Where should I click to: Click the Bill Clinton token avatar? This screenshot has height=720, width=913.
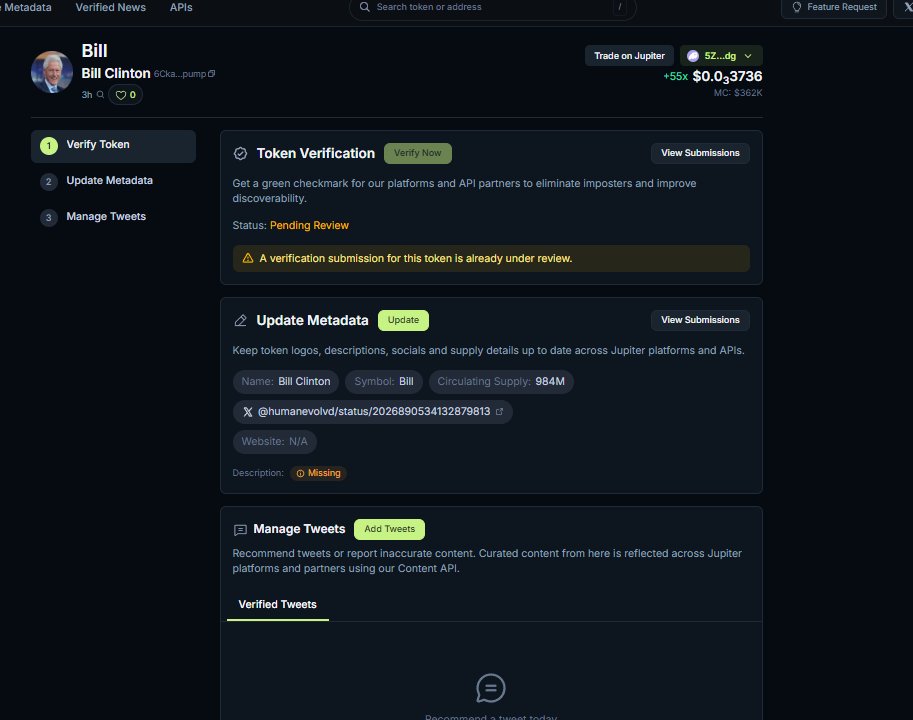[x=52, y=72]
